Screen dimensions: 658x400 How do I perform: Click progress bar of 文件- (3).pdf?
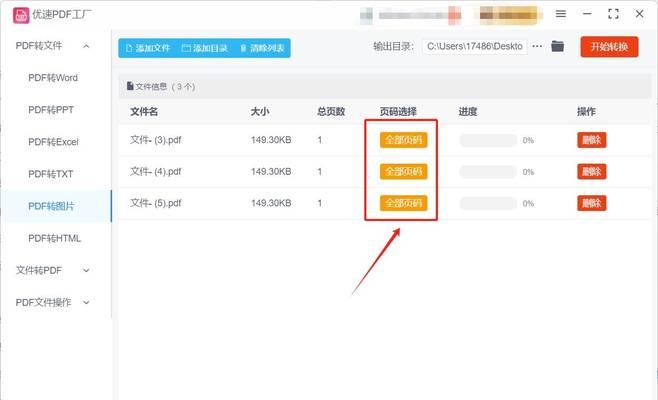click(488, 140)
